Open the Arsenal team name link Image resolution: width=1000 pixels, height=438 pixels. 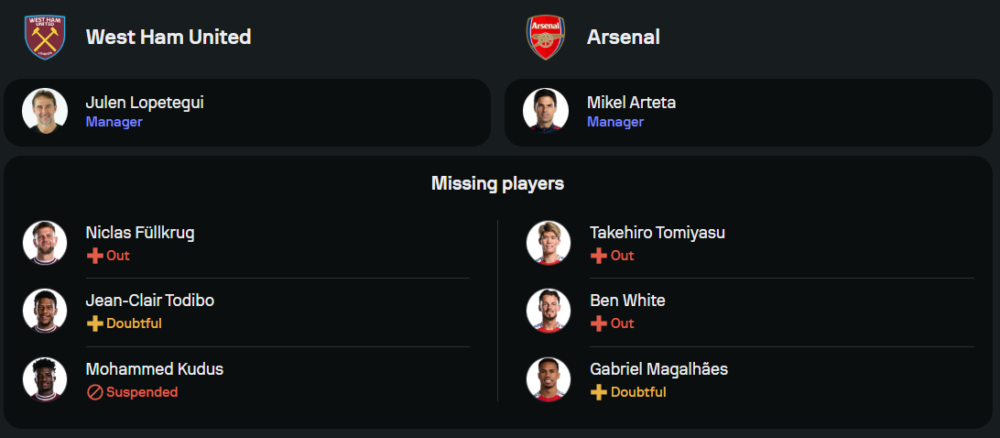pyautogui.click(x=623, y=37)
